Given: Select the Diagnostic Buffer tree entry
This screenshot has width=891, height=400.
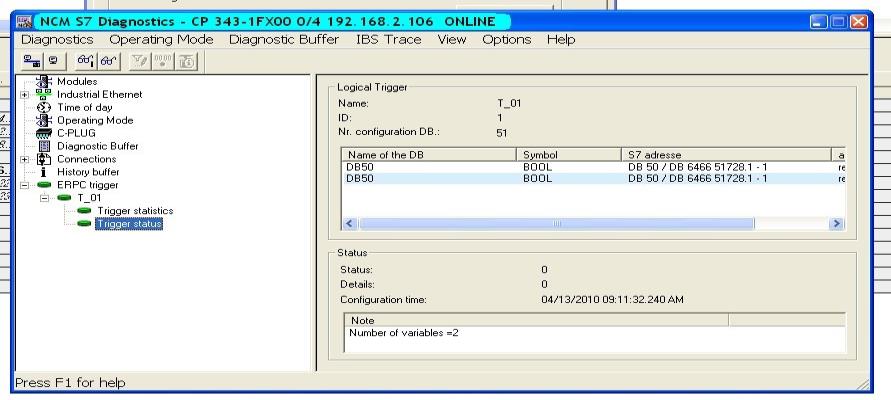Looking at the screenshot, I should click(x=98, y=146).
